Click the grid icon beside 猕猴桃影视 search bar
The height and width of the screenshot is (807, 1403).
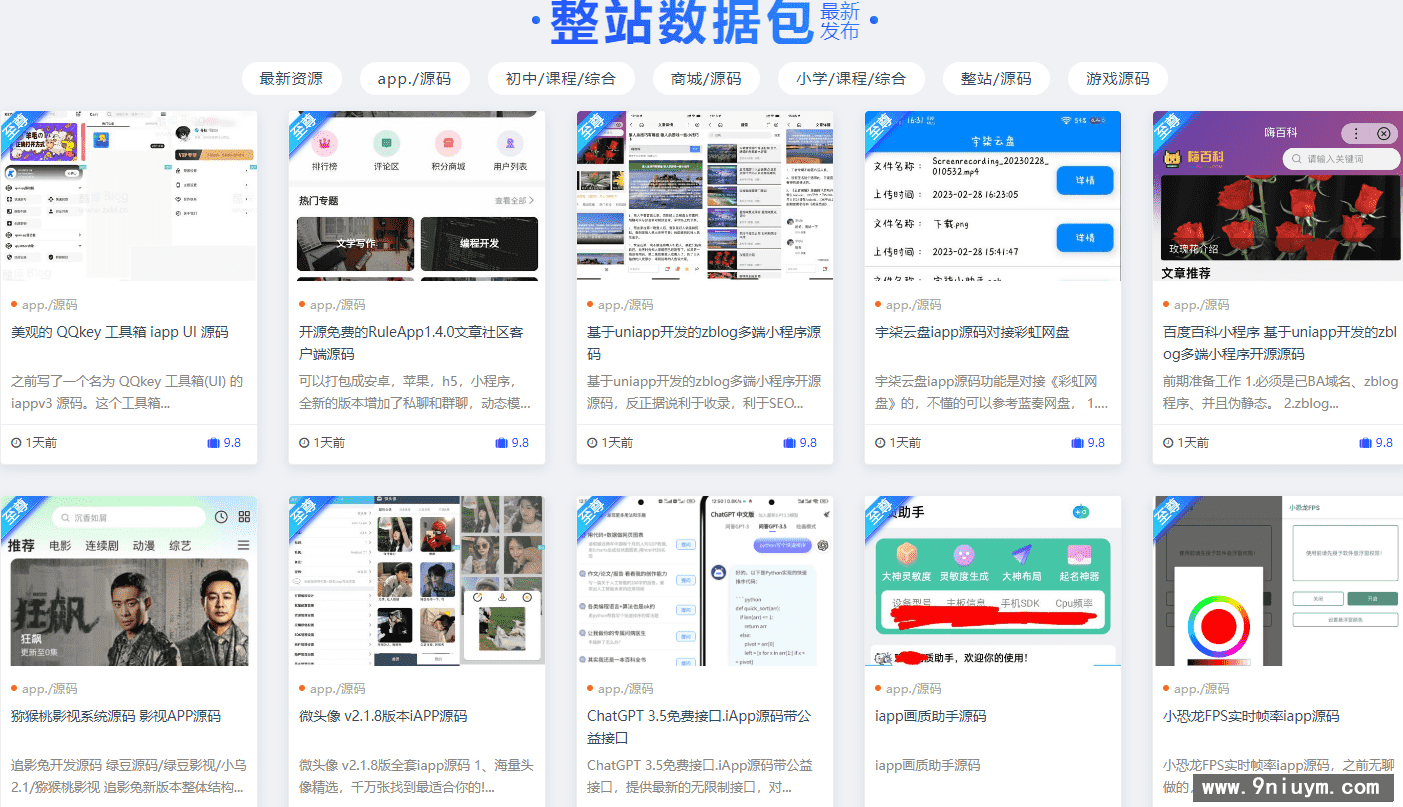[x=244, y=517]
